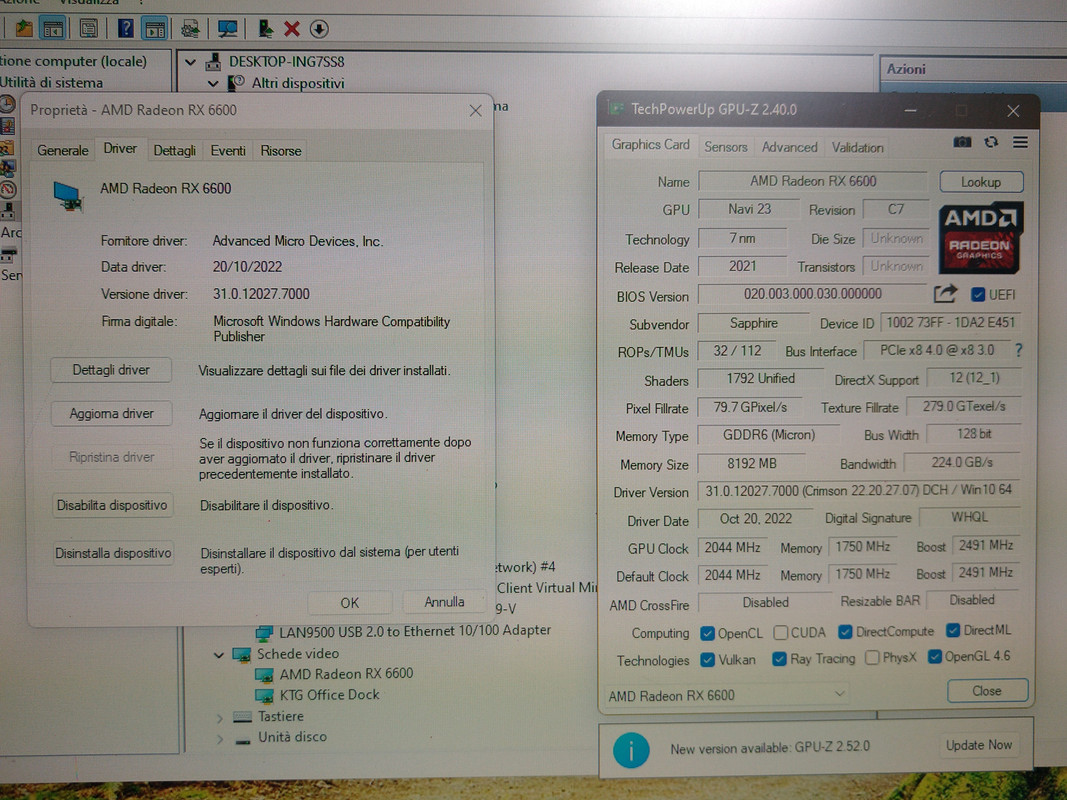Collapse the DESKTOP-ING7SS8 tree node
This screenshot has width=1067, height=800.
click(x=191, y=63)
